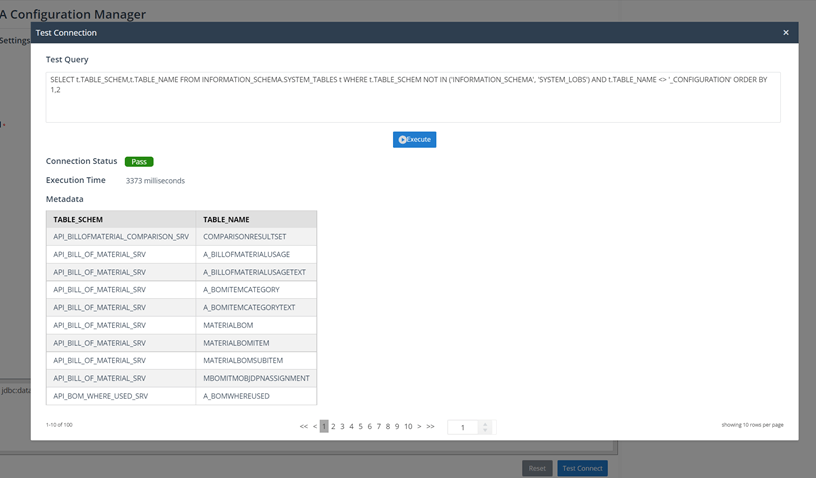This screenshot has width=816, height=478.
Task: Select the A_BILLOFMATERIALUSAGETEXT cell
Action: point(256,272)
